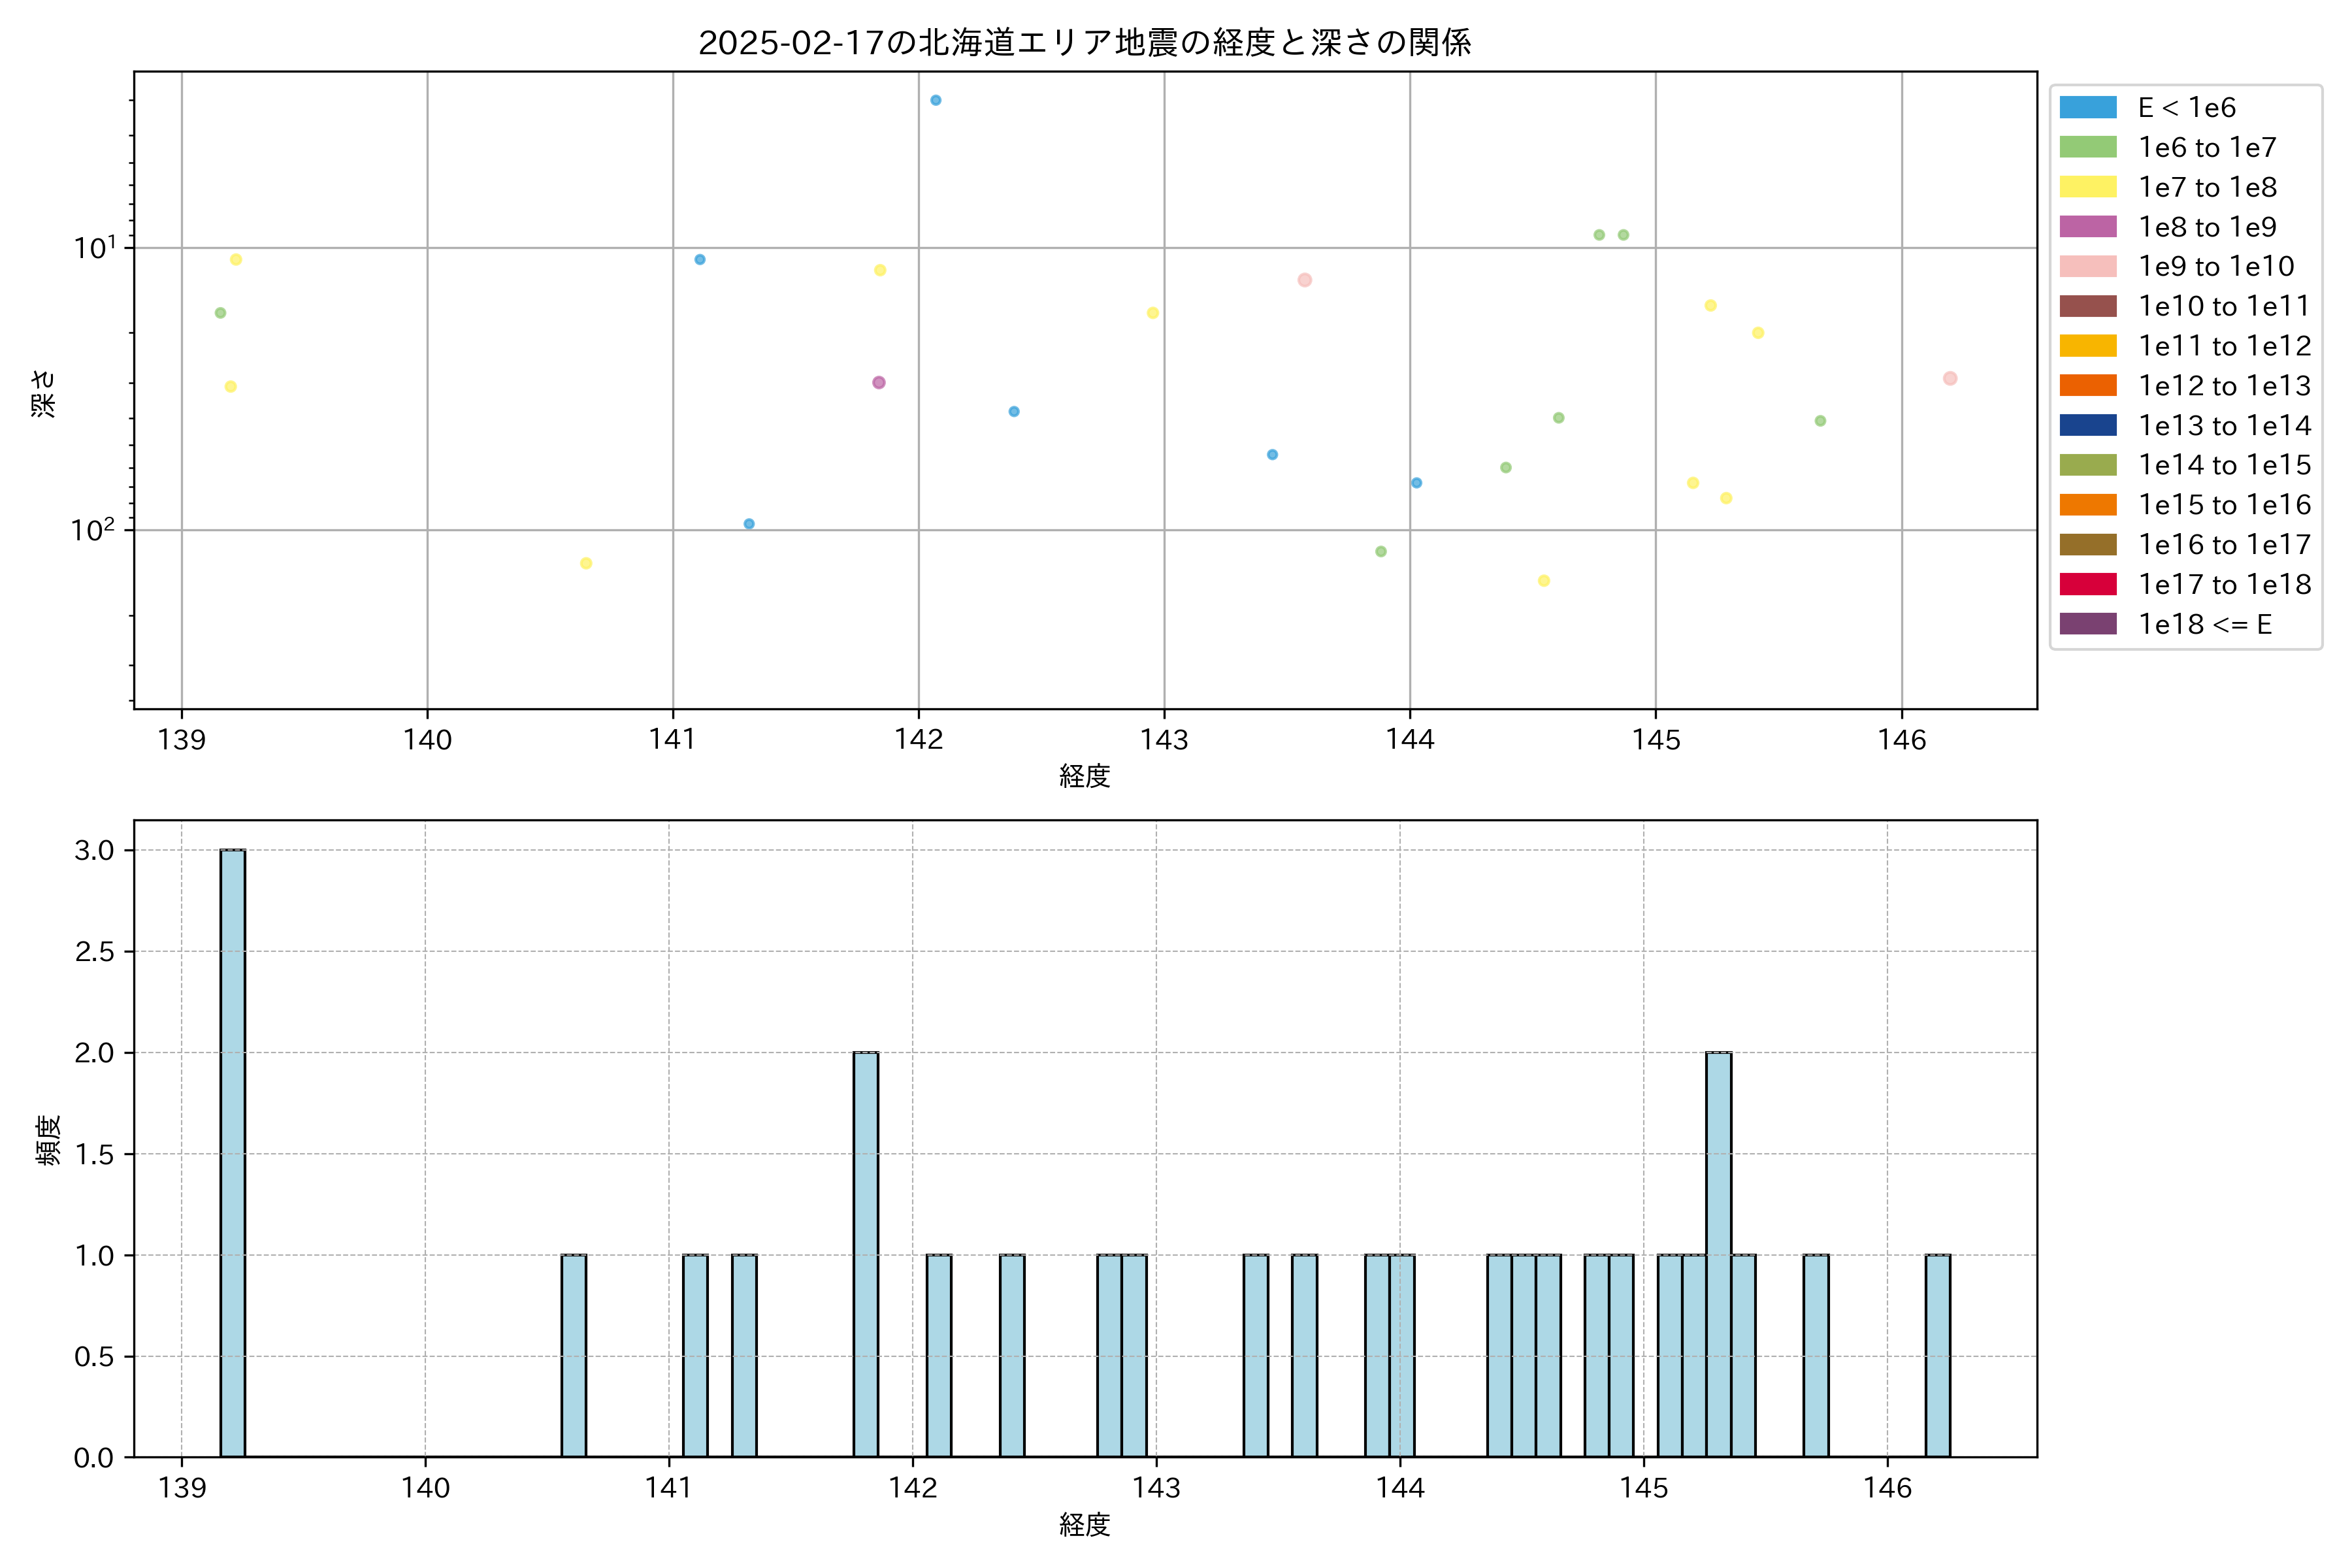2352x1568 pixels.
Task: Click the purple '1e18 <= E' legend swatch
Action: [2087, 624]
